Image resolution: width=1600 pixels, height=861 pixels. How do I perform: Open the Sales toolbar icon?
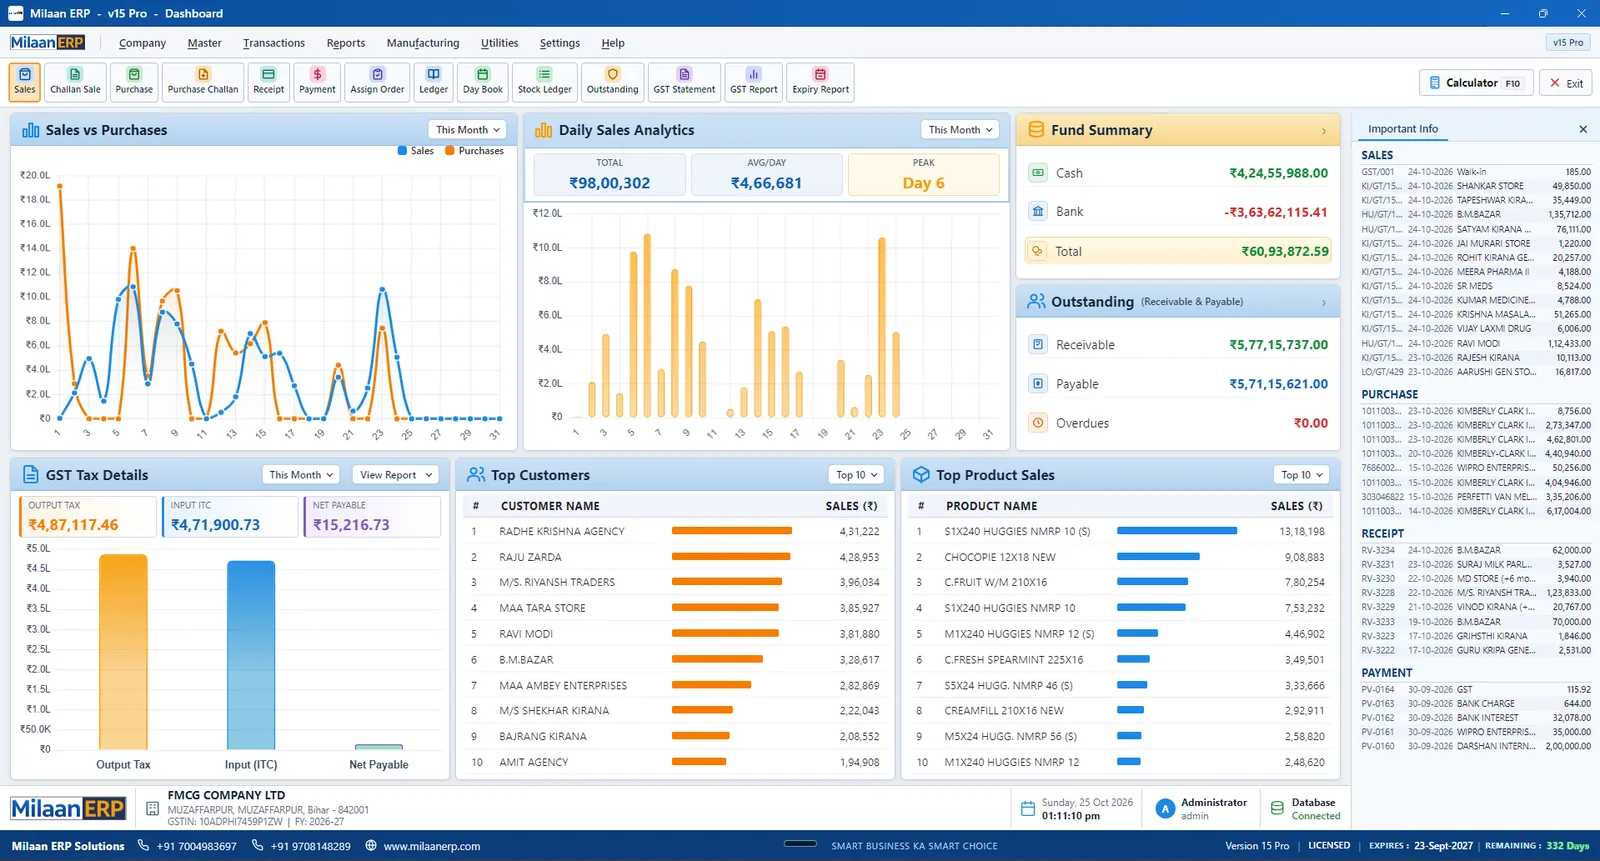coord(25,82)
